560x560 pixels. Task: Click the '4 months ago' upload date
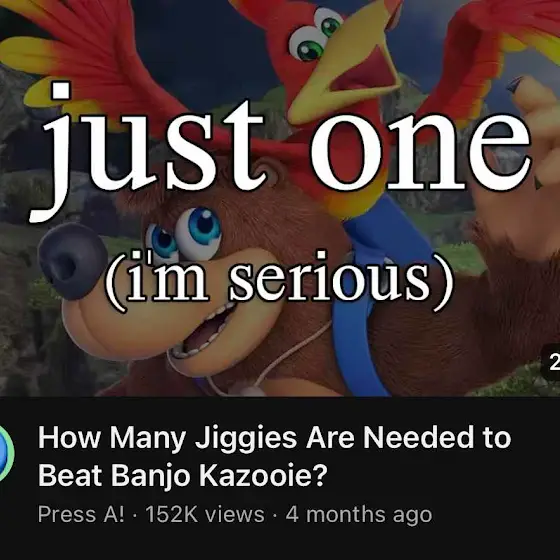359,514
